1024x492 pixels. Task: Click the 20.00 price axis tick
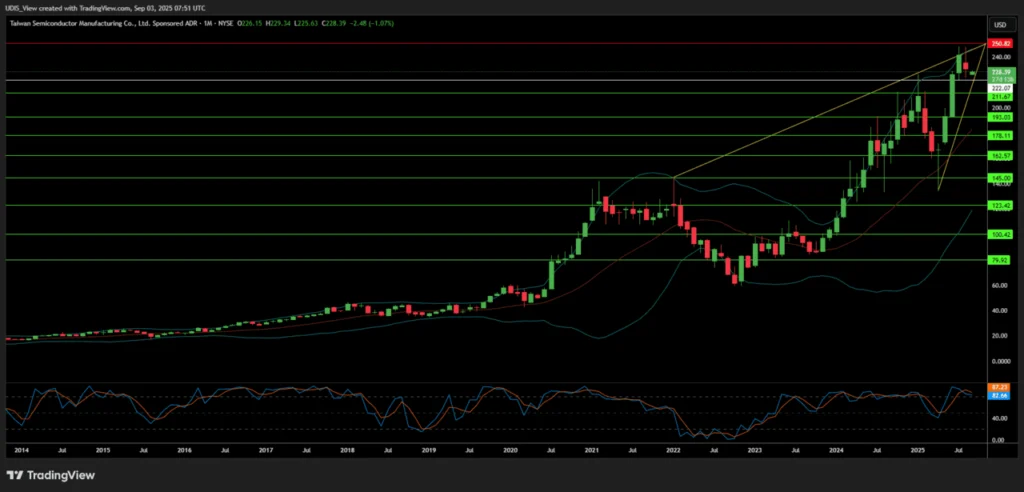(x=999, y=336)
